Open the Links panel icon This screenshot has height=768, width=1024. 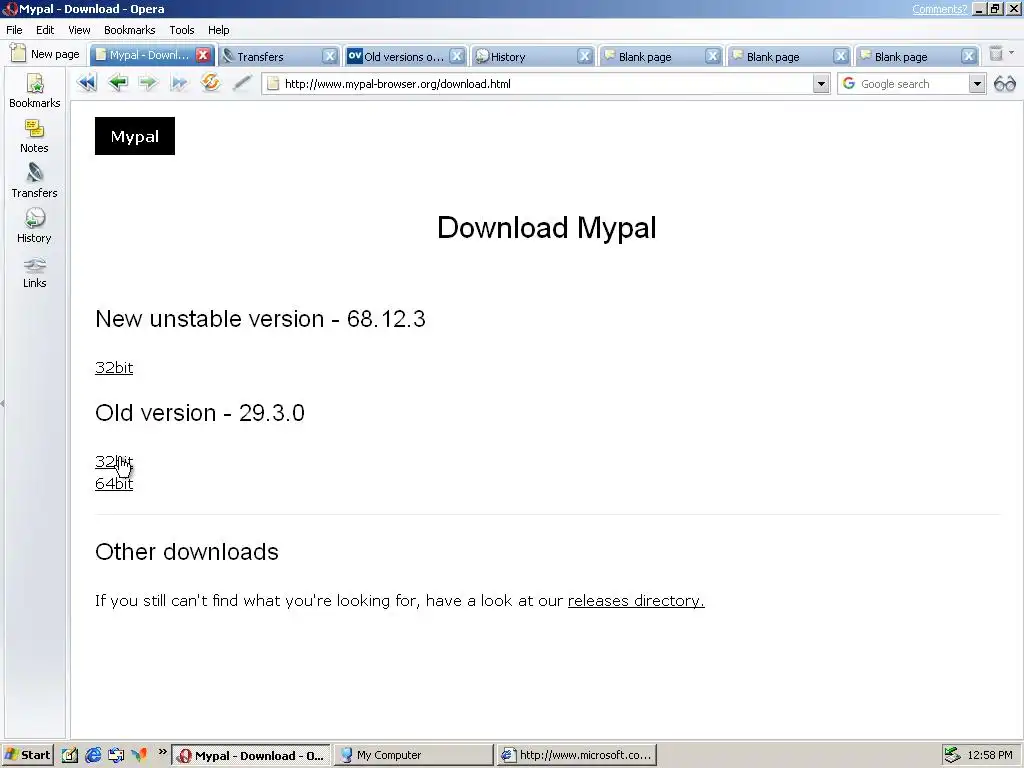pos(35,271)
